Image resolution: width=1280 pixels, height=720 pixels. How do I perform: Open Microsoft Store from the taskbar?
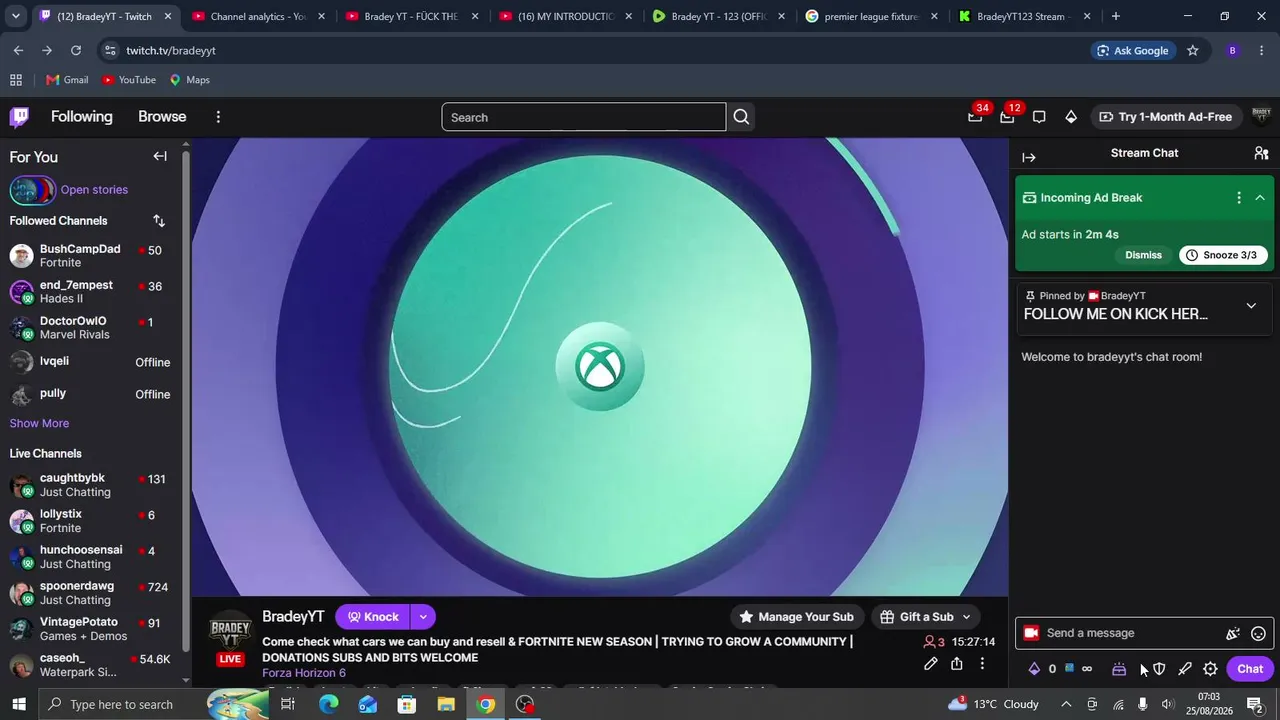[x=407, y=705]
